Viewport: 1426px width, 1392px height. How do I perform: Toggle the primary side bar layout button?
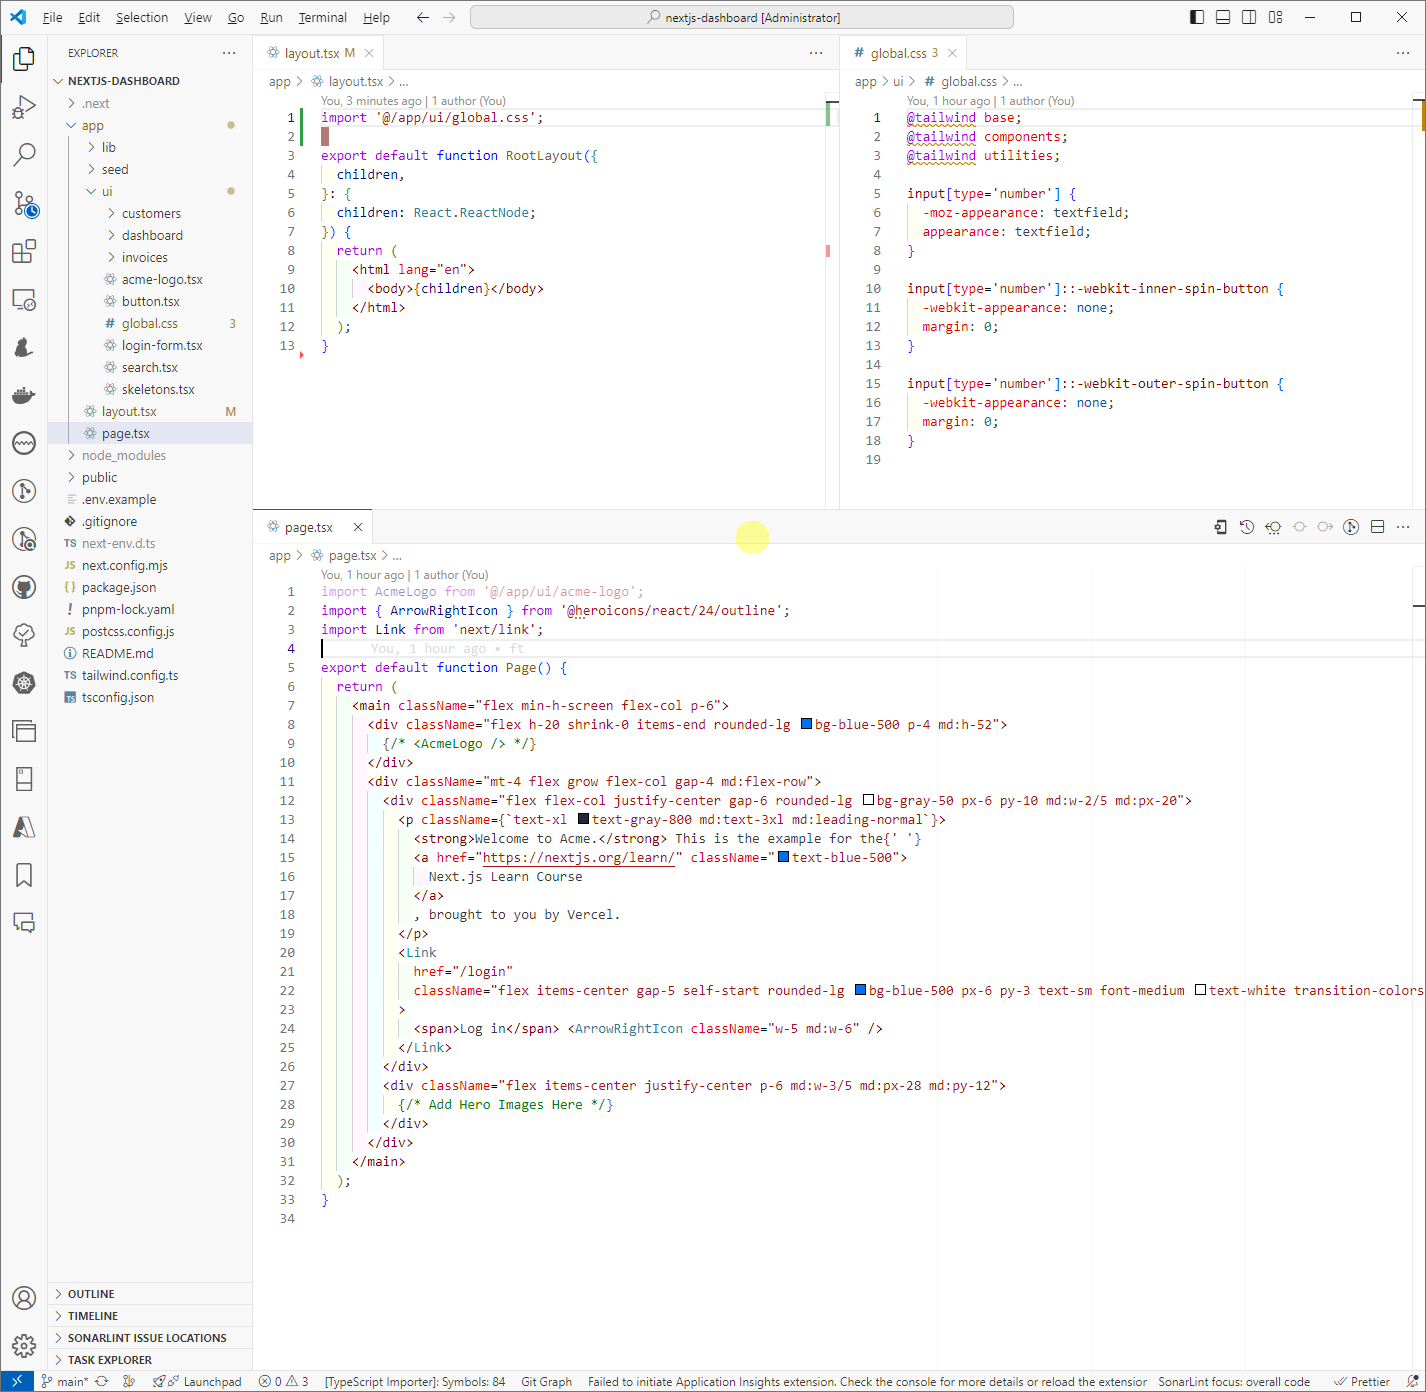pos(1197,17)
